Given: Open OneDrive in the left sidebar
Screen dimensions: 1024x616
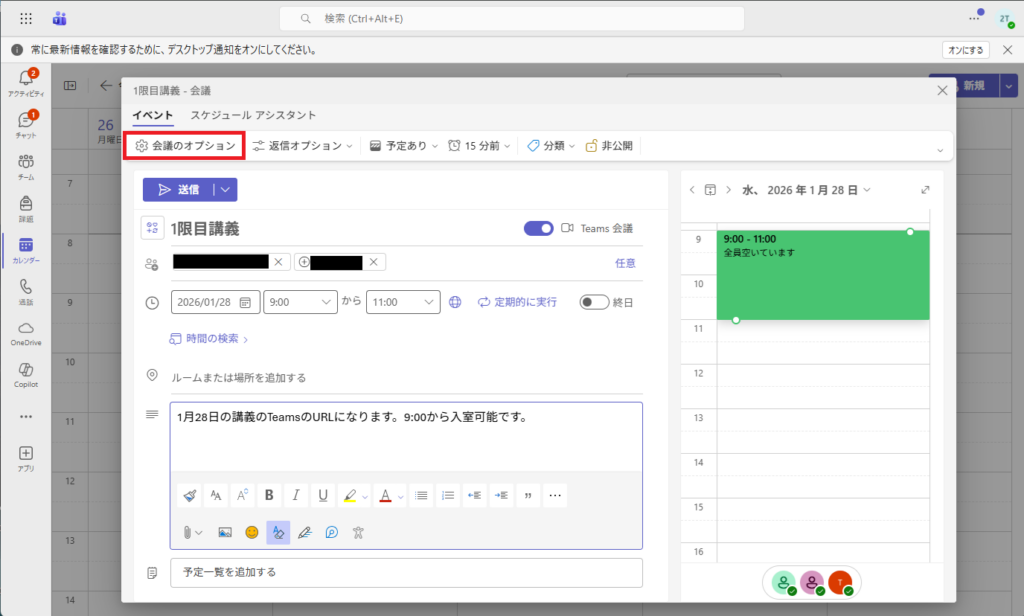Looking at the screenshot, I should pos(25,333).
